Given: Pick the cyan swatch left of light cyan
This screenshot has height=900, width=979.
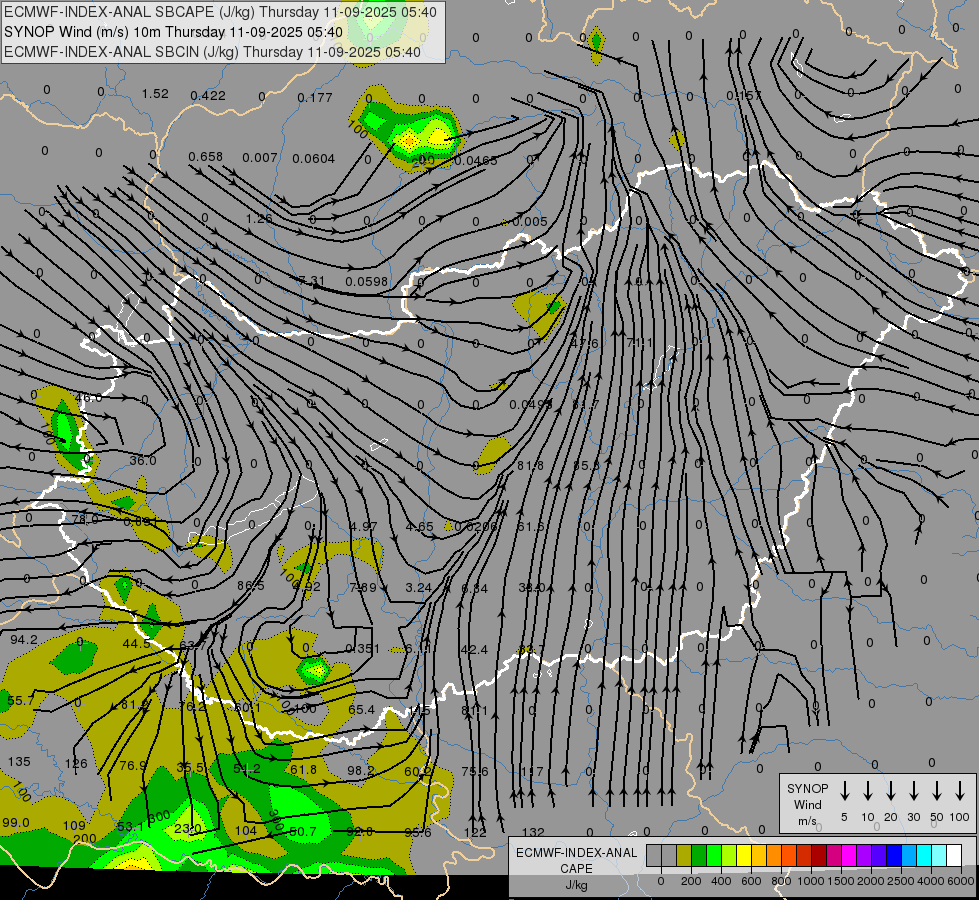Looking at the screenshot, I should (924, 856).
